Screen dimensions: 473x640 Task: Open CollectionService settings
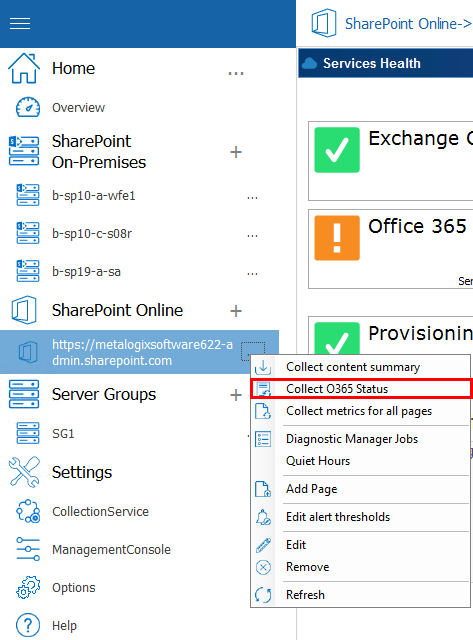click(x=100, y=511)
